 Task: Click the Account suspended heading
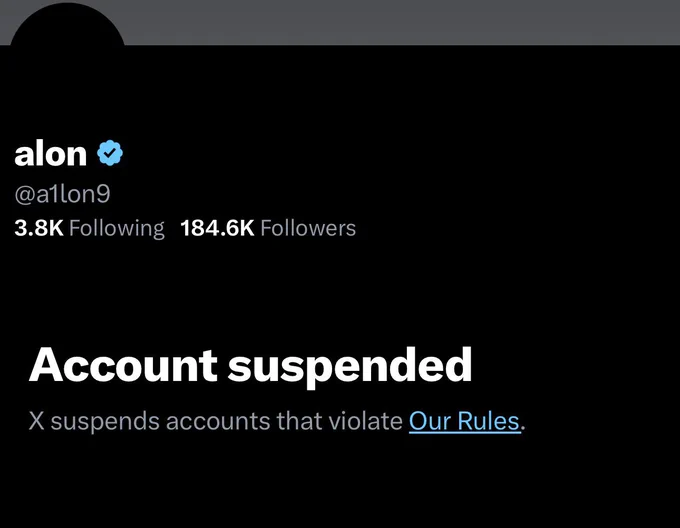[x=250, y=365]
